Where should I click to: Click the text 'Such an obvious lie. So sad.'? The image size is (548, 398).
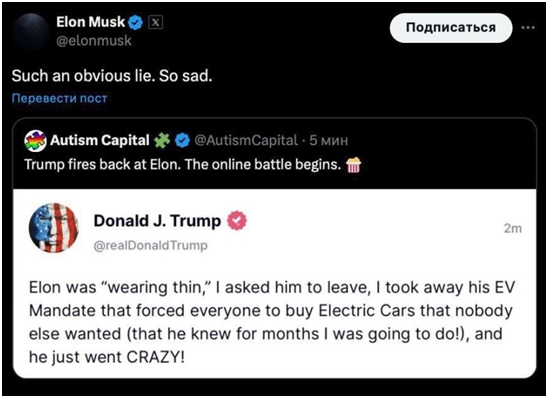[x=112, y=76]
